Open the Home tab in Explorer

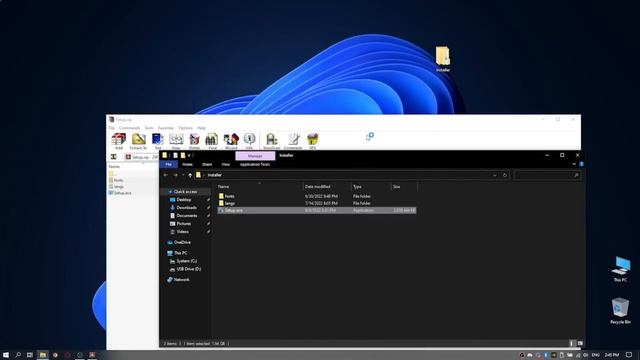coord(187,164)
